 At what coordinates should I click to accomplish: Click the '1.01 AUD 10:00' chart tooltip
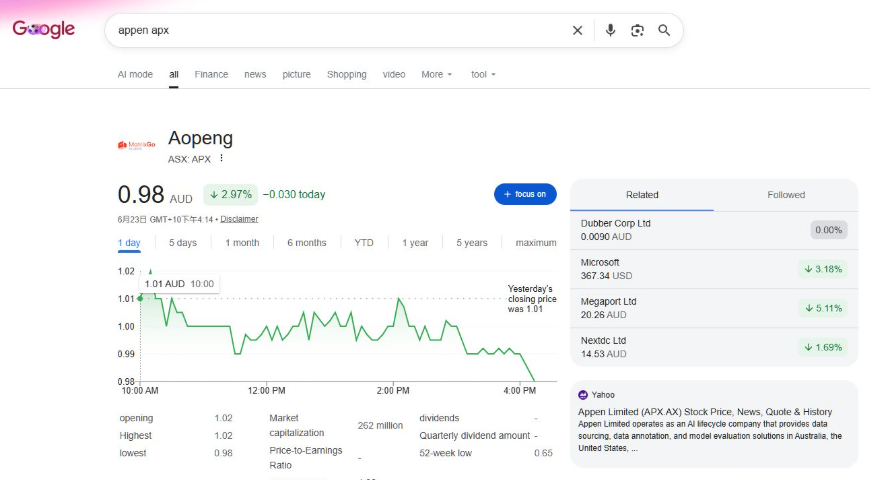(x=179, y=284)
